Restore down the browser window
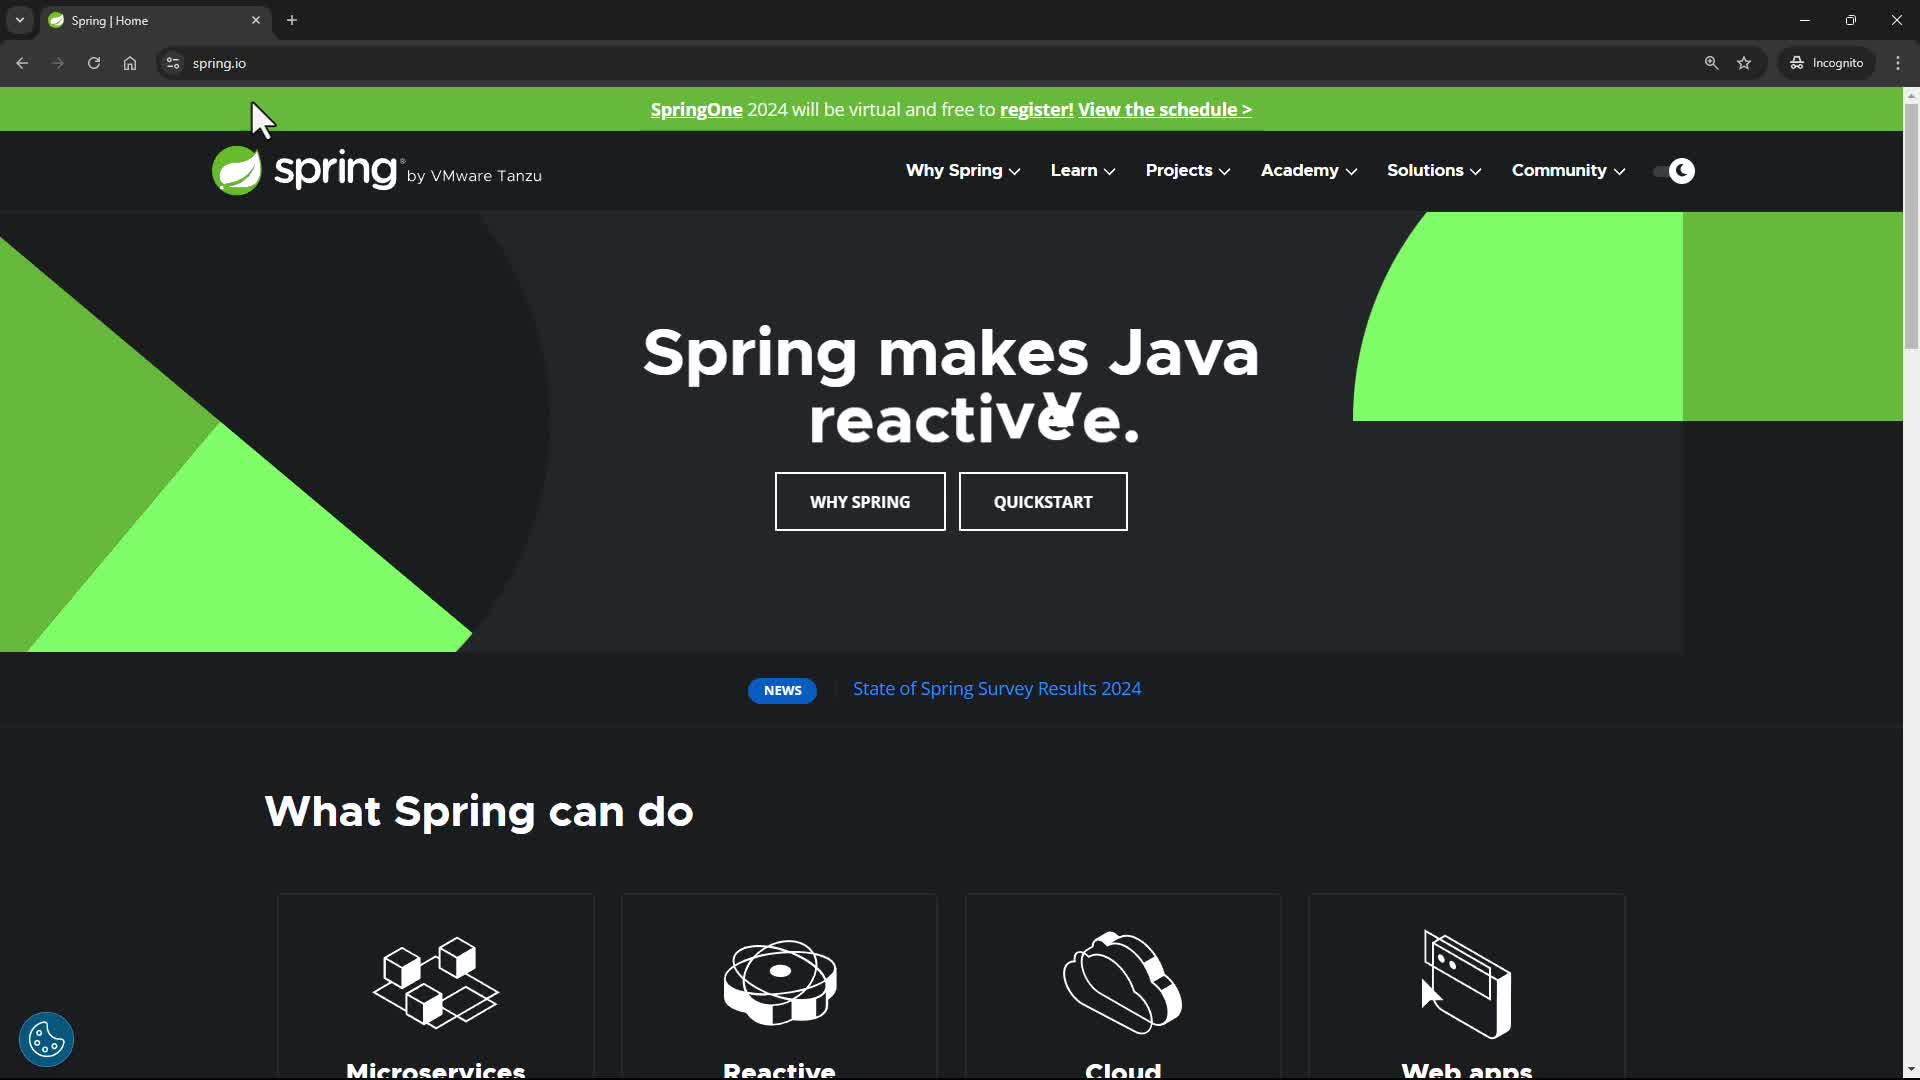1920x1080 pixels. (1851, 20)
